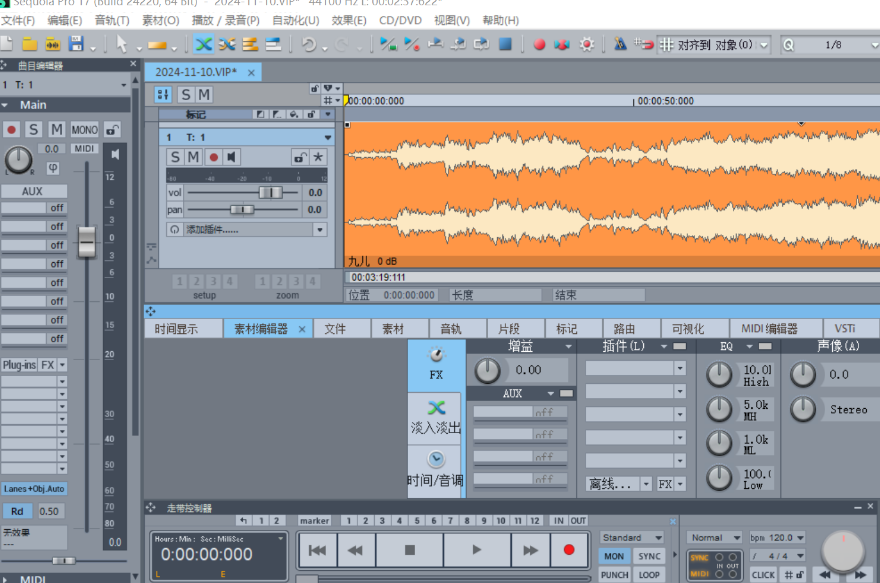This screenshot has width=880, height=583.
Task: Toggle the MON monitoring button
Action: [x=613, y=556]
